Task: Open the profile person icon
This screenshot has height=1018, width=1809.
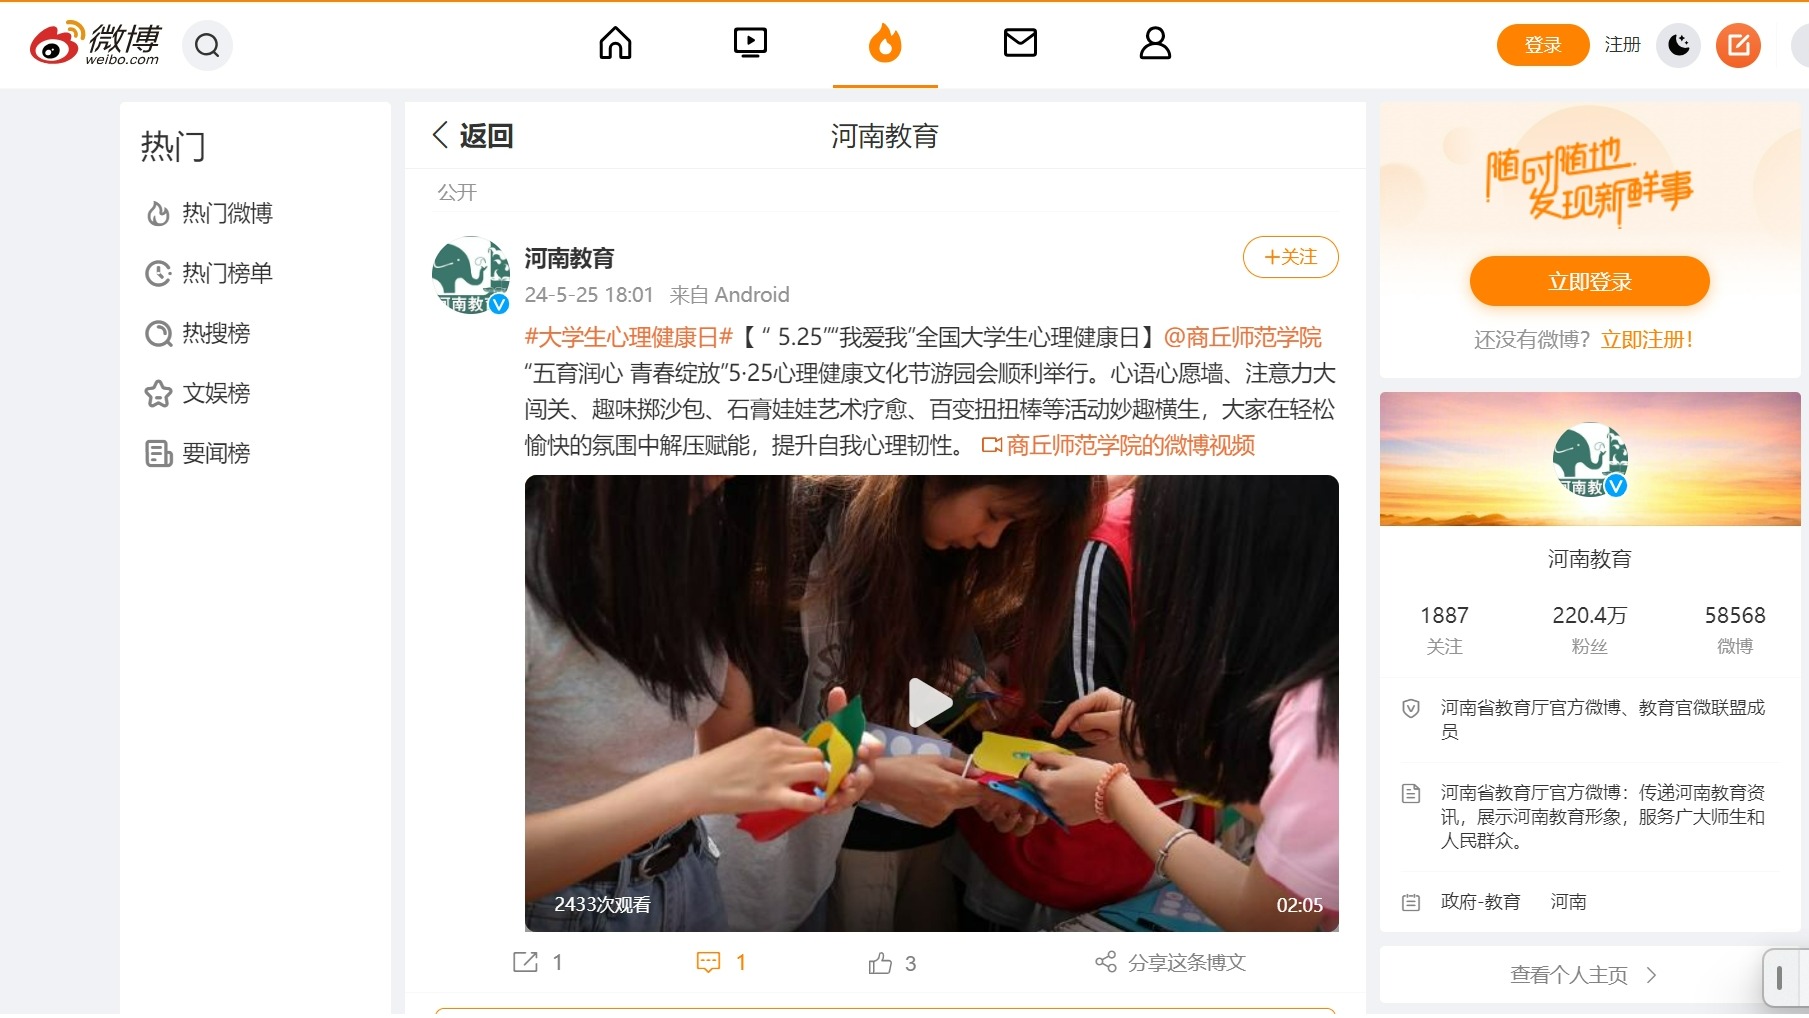Action: pos(1155,43)
